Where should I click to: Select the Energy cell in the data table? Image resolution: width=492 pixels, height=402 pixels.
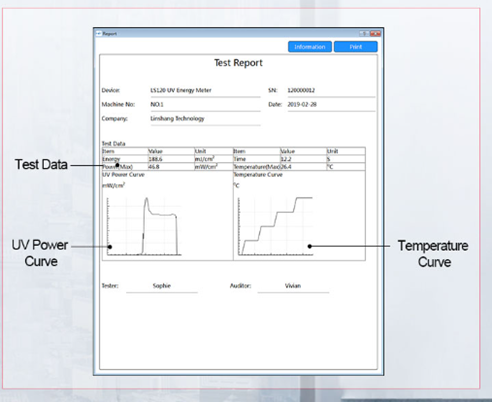125,159
